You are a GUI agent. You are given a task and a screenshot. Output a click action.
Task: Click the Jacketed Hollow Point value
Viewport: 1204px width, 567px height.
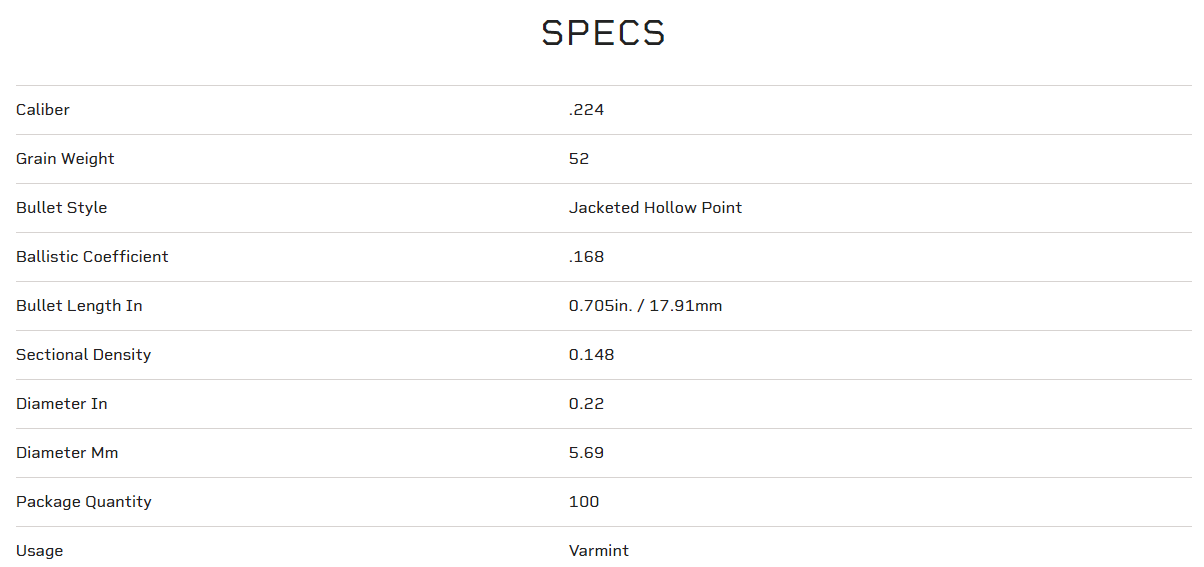coord(655,208)
